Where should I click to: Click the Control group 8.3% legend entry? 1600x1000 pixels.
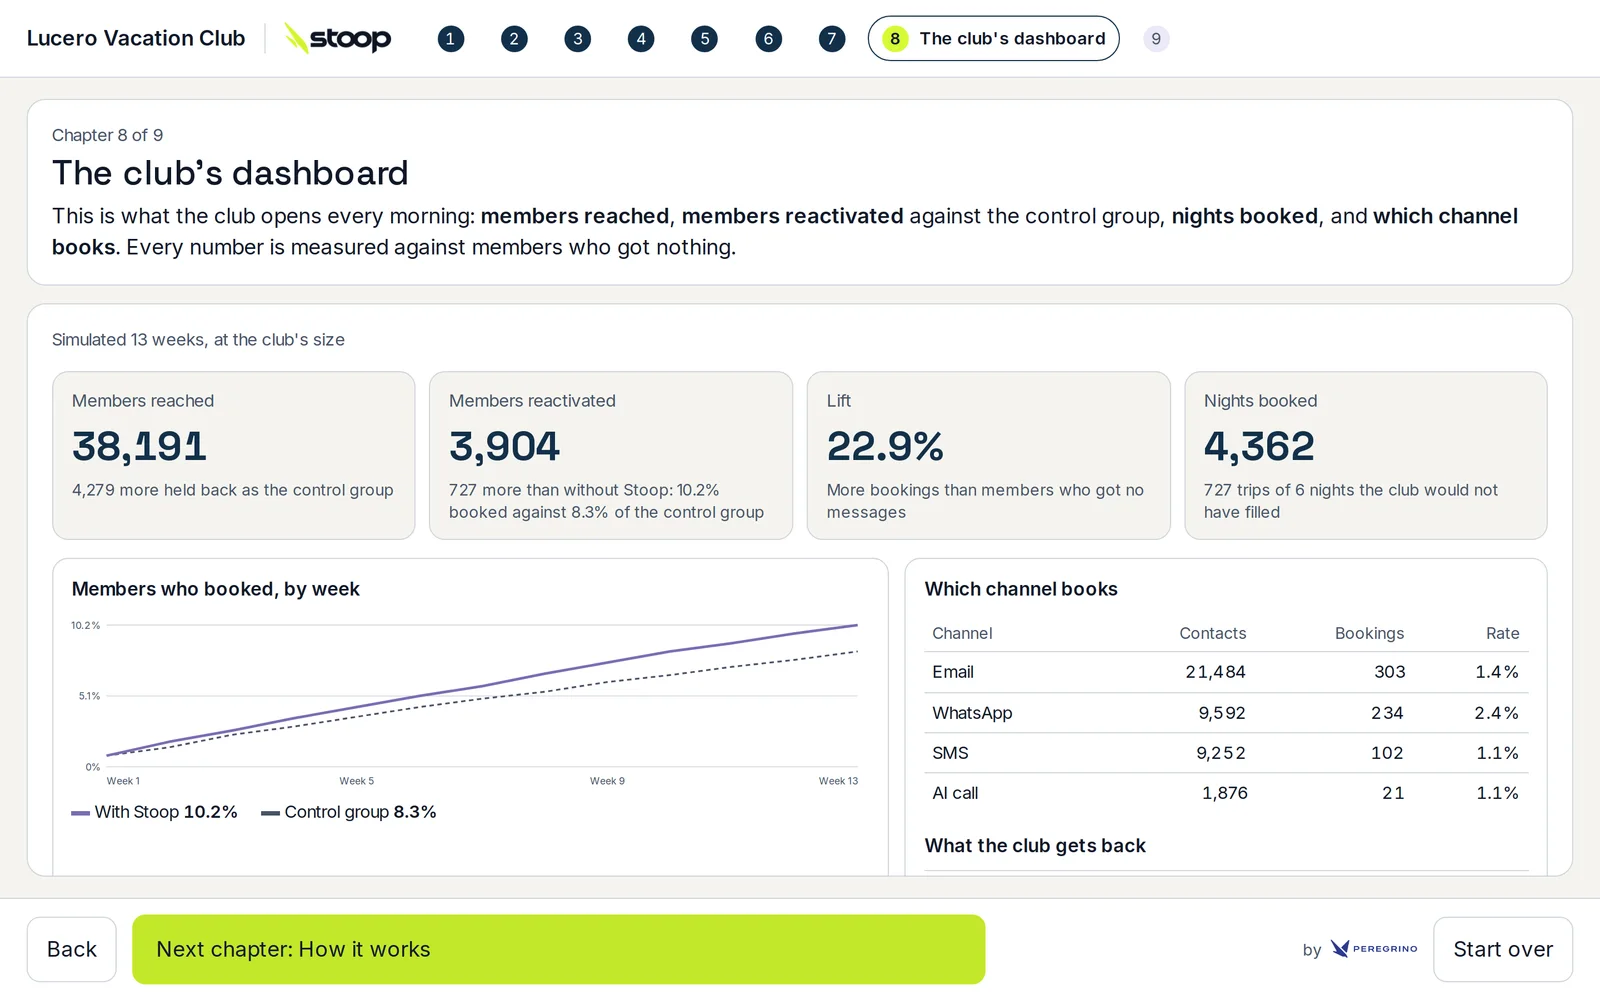click(349, 812)
